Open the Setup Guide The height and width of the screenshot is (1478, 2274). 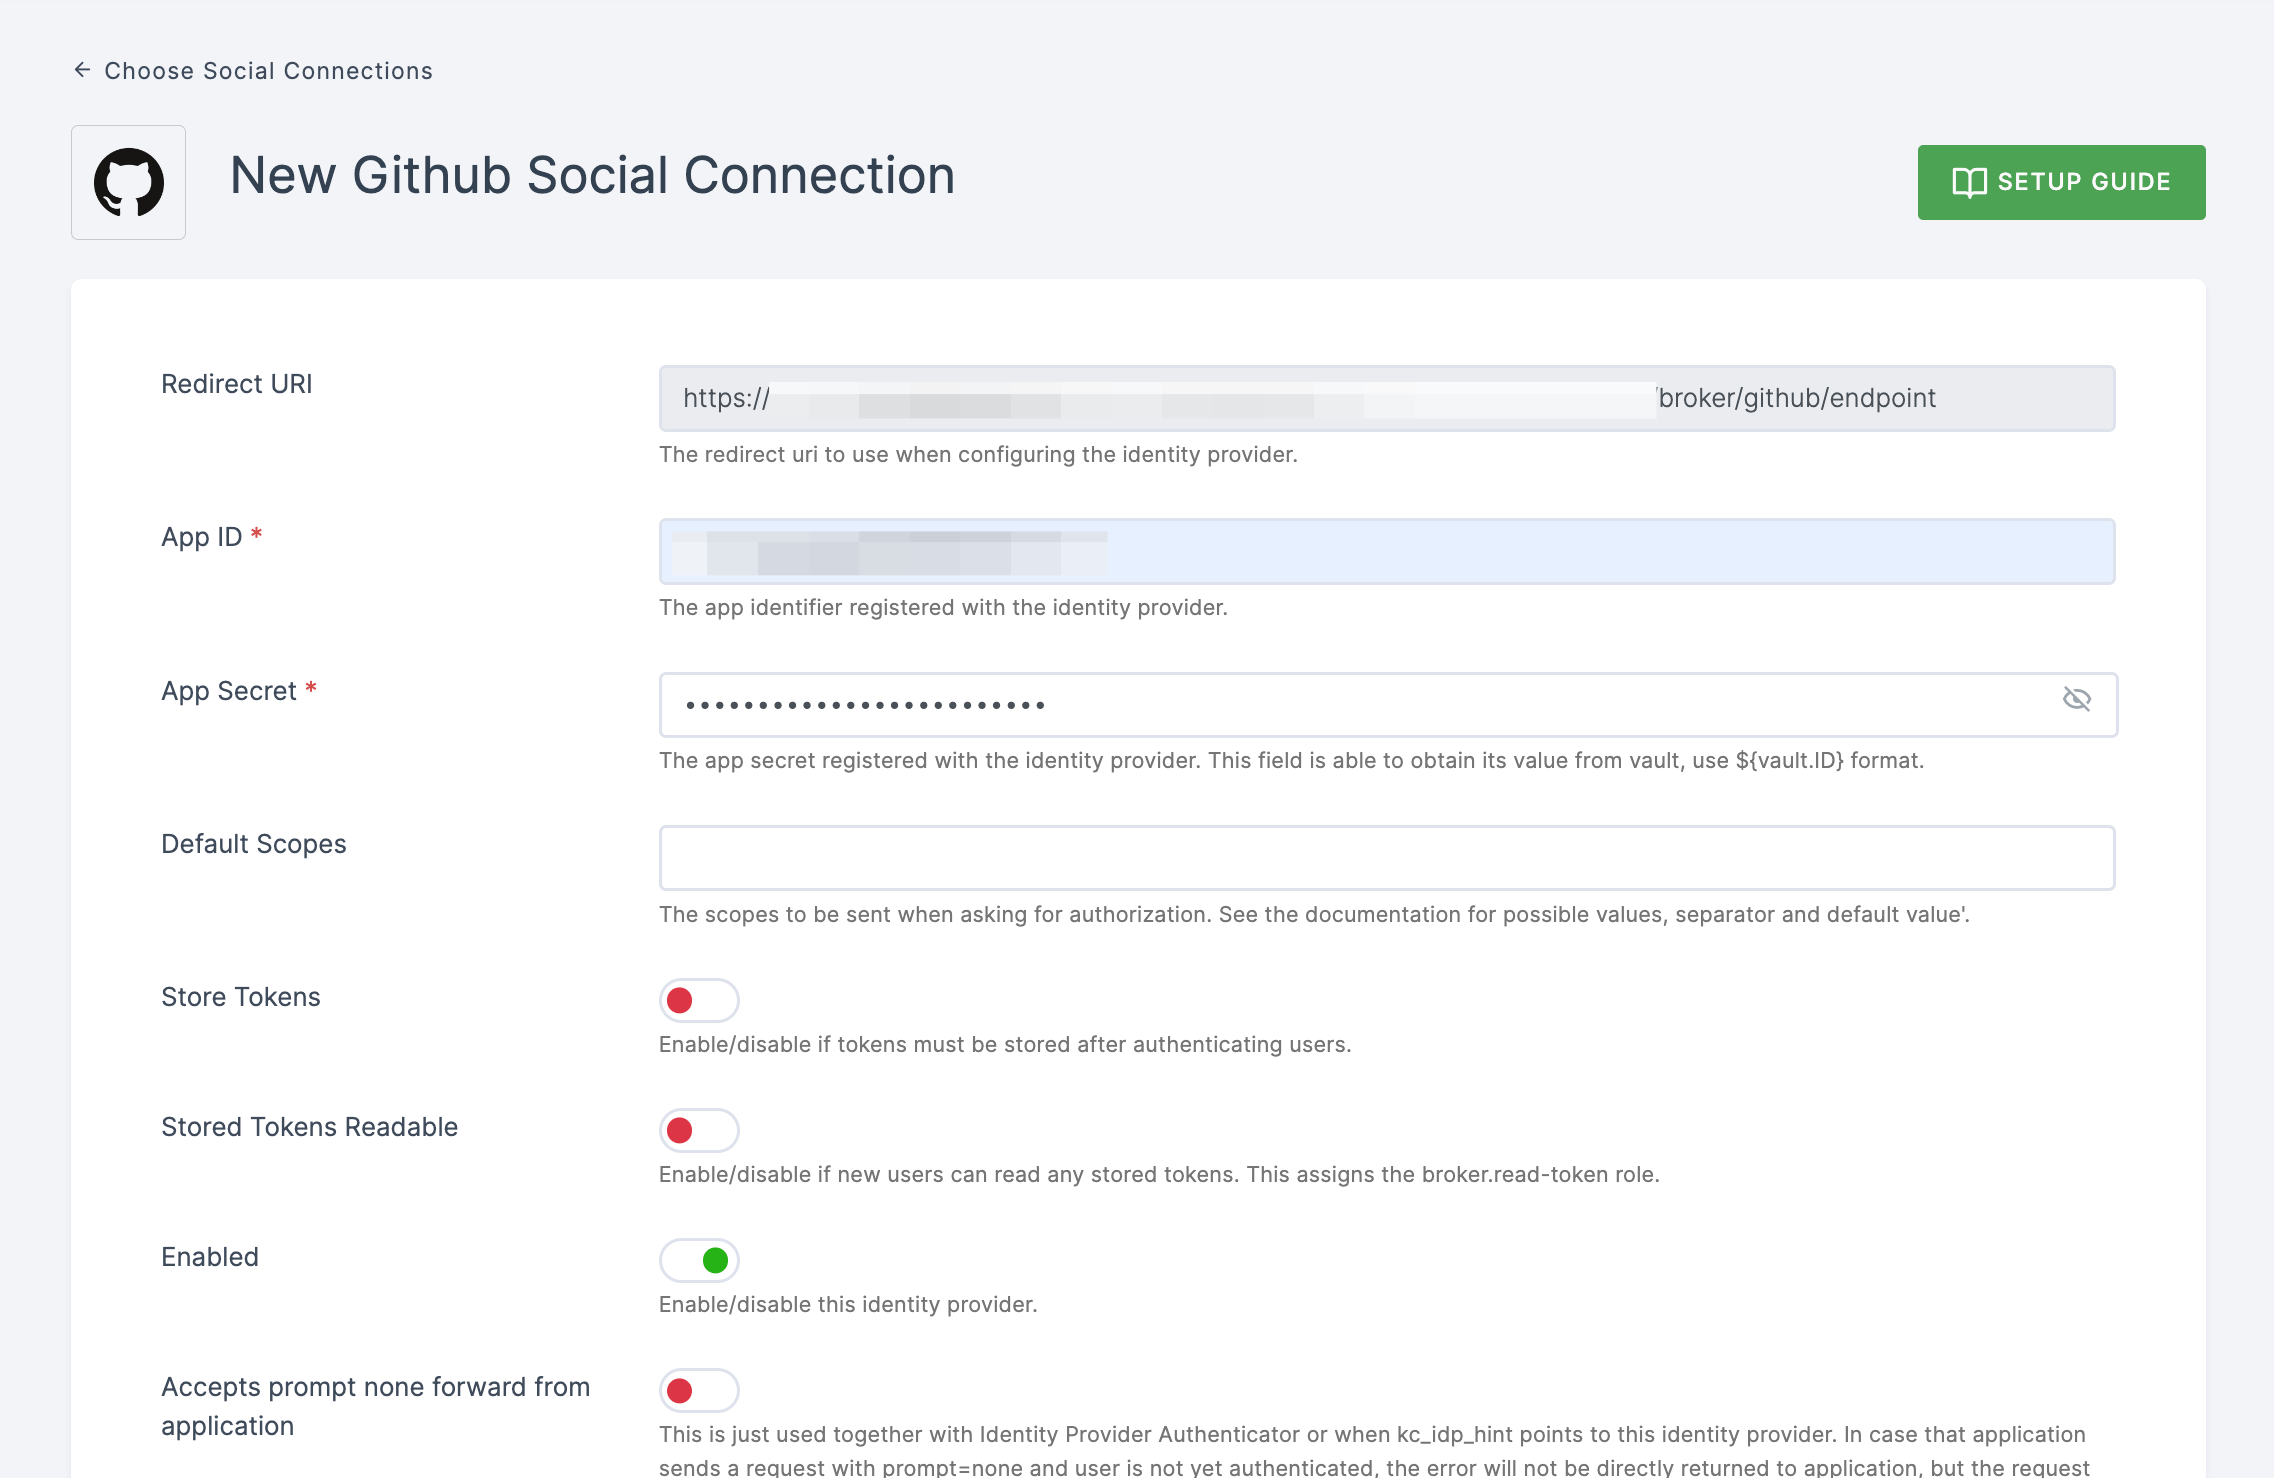pyautogui.click(x=2061, y=182)
